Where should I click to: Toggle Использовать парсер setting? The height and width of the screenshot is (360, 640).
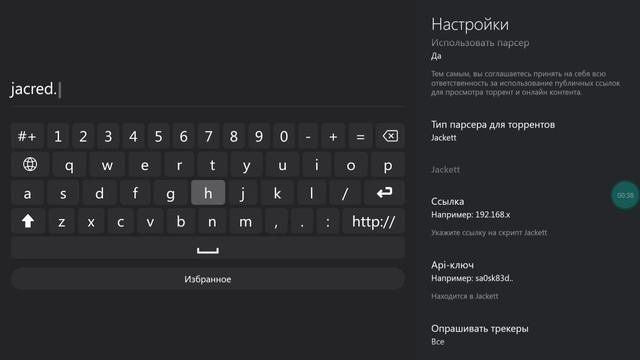coord(480,49)
